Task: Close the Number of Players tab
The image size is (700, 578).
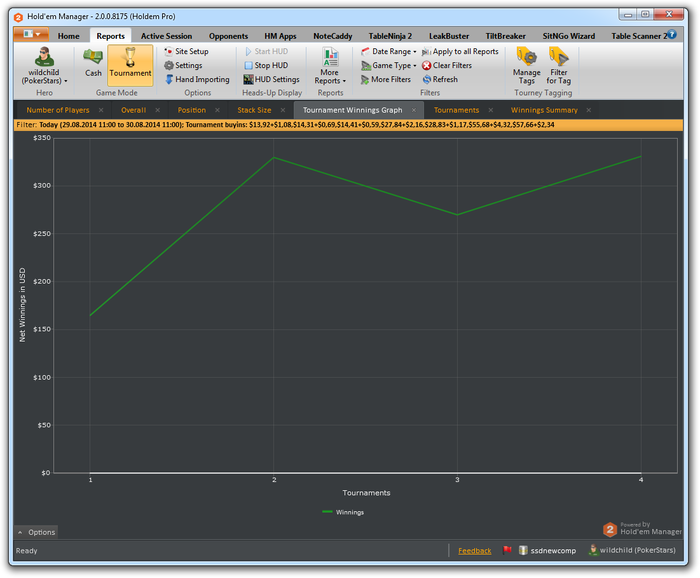Action: coord(101,110)
